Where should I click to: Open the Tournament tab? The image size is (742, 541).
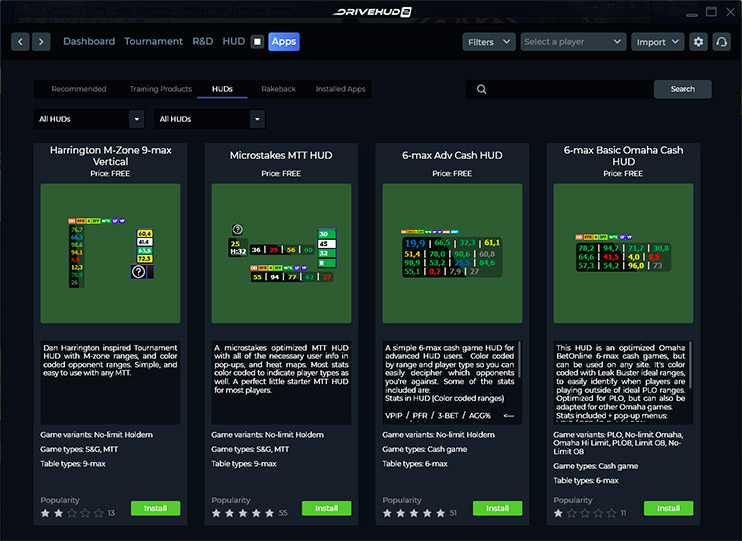click(x=153, y=42)
